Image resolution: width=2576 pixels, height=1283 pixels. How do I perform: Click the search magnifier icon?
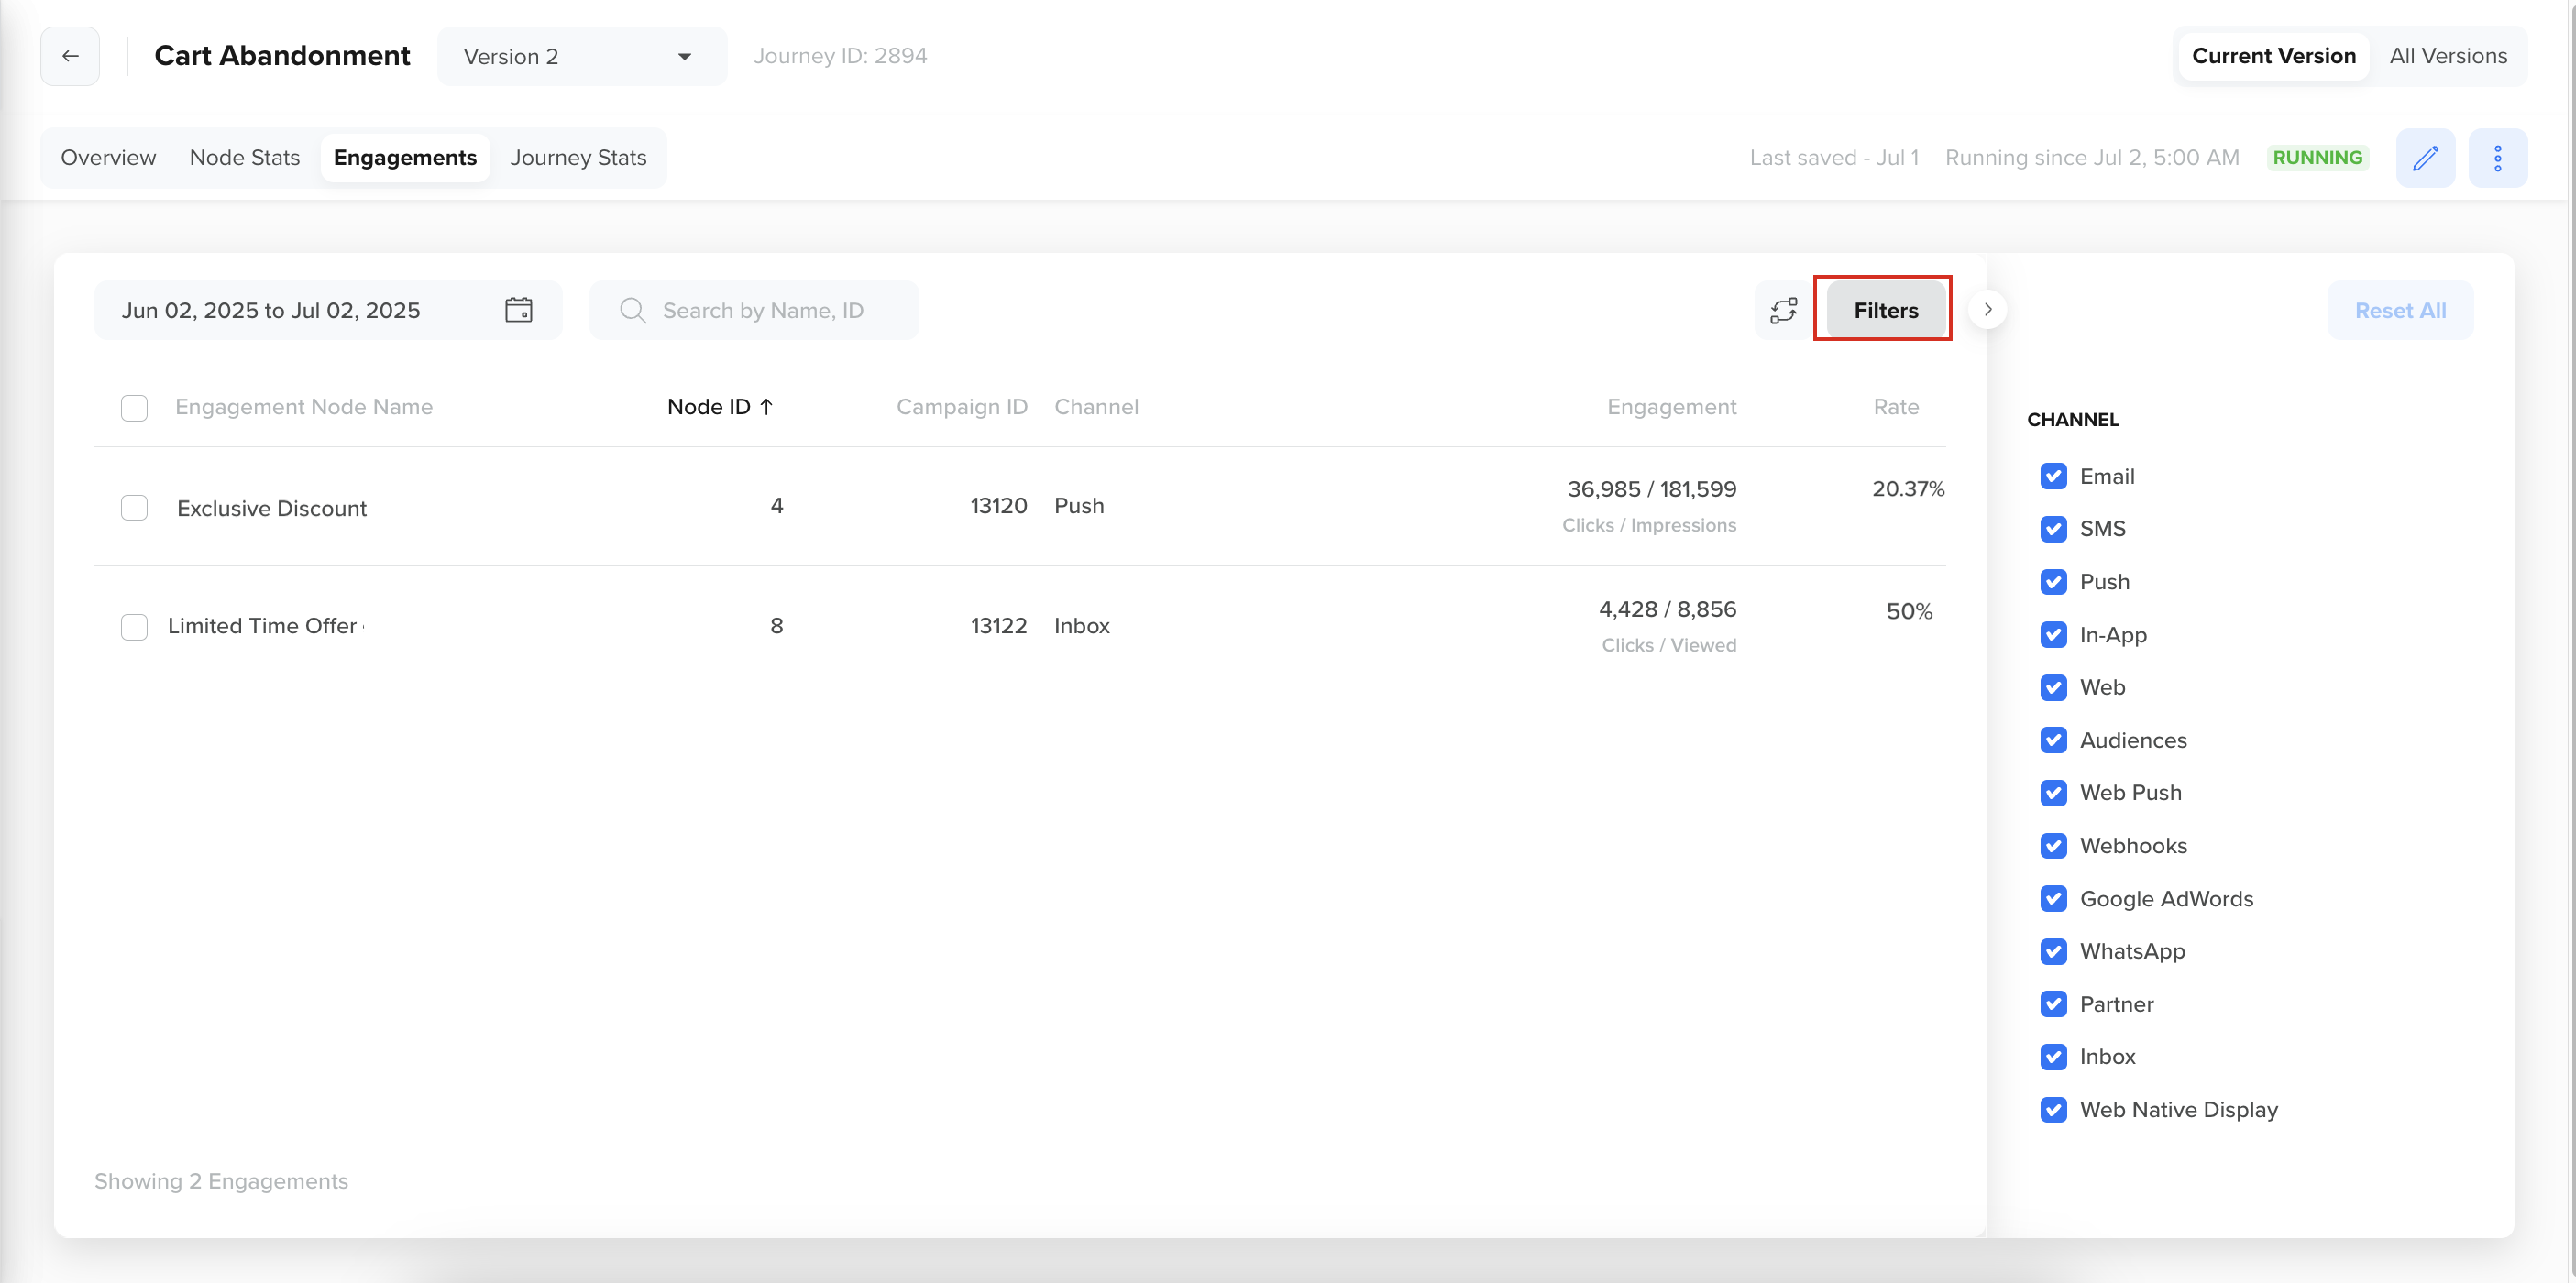[x=632, y=310]
